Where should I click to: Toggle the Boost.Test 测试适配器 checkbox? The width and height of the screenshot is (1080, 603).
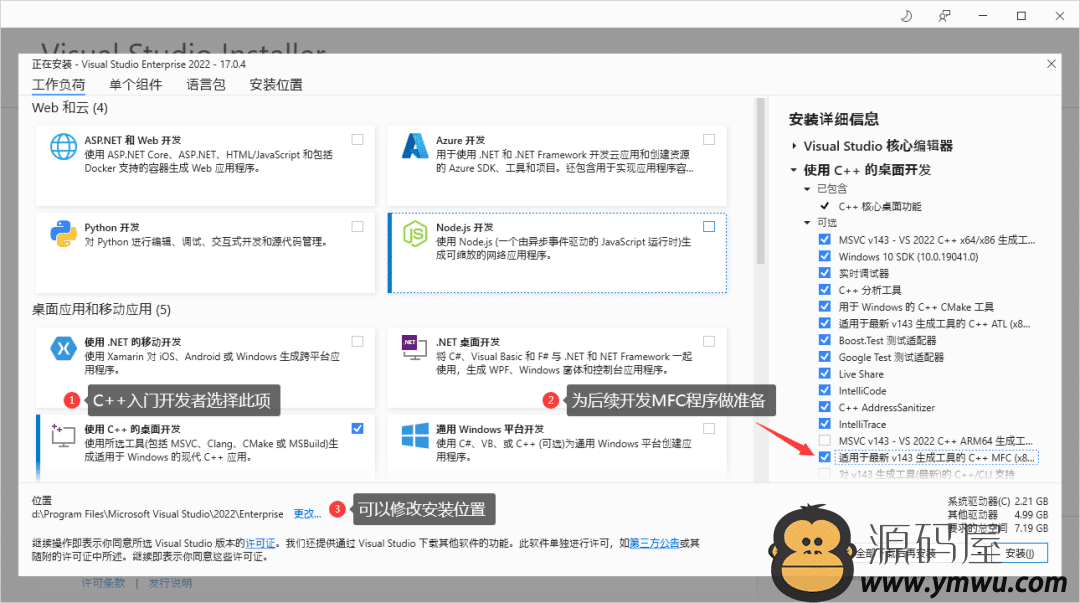824,340
